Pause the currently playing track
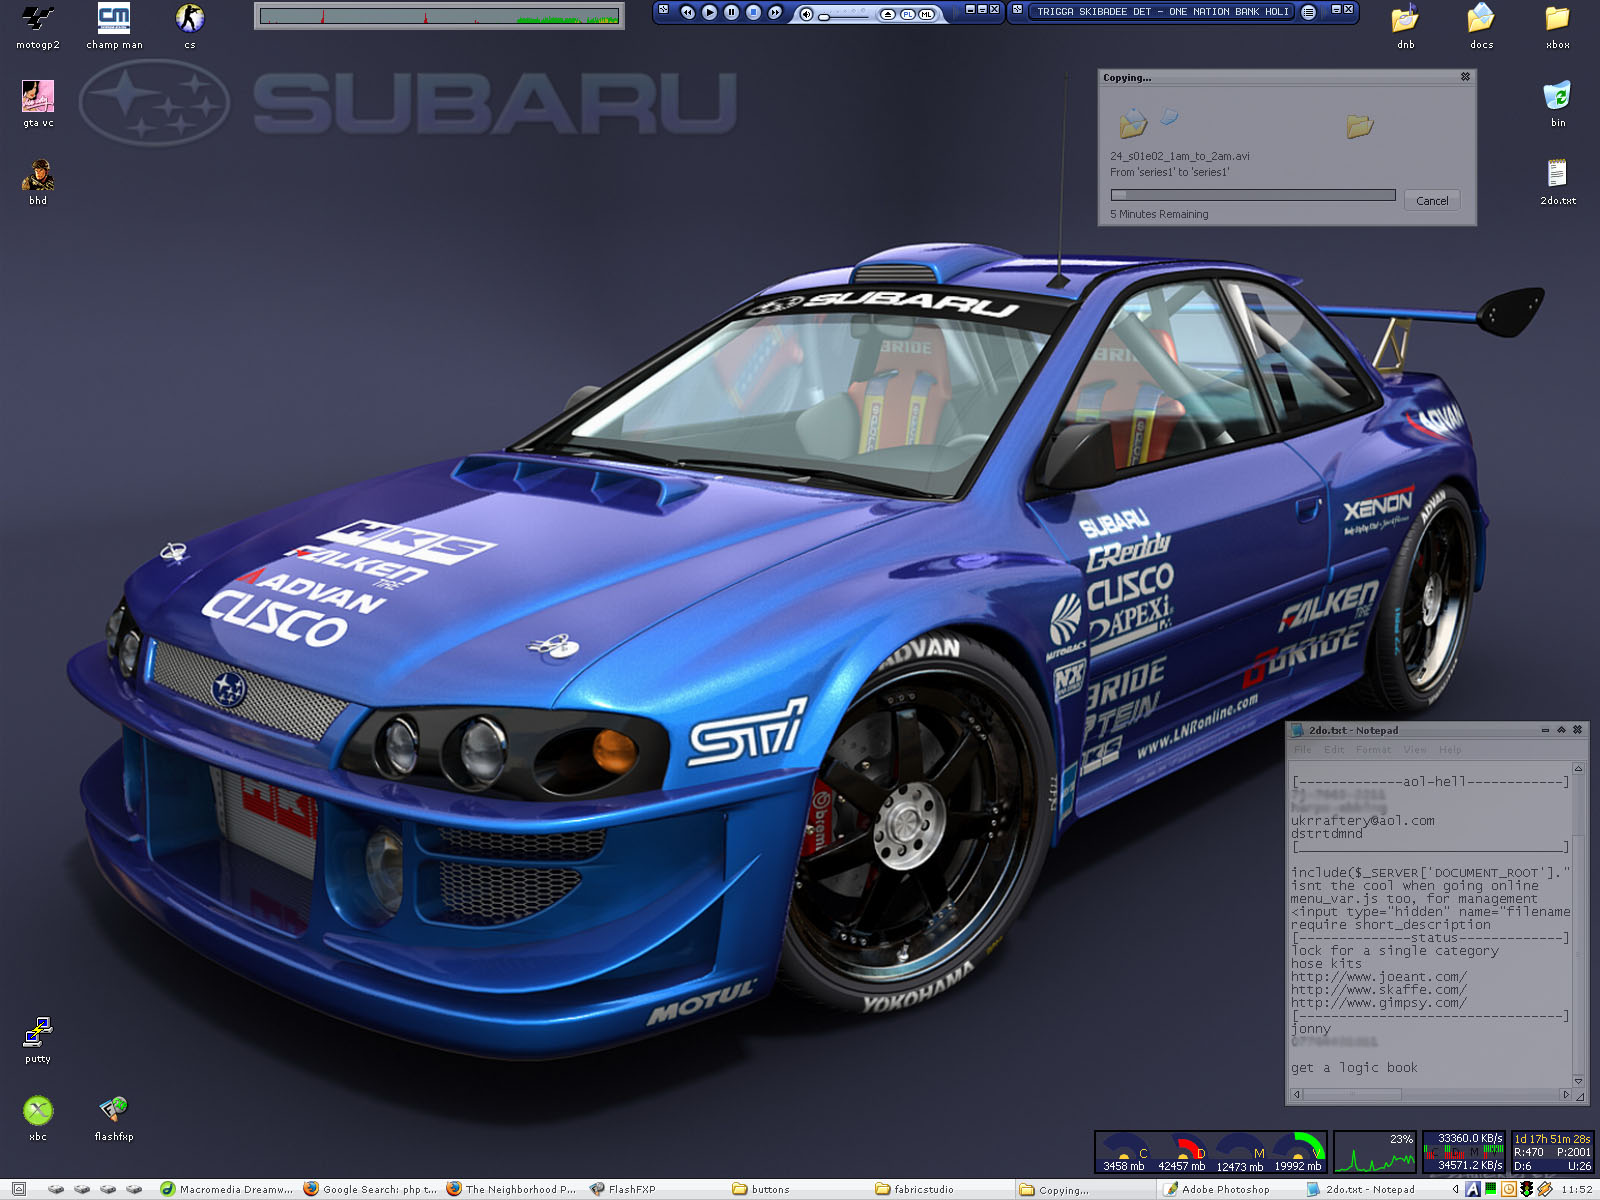Screen dimensions: 1600x1200 coord(731,12)
